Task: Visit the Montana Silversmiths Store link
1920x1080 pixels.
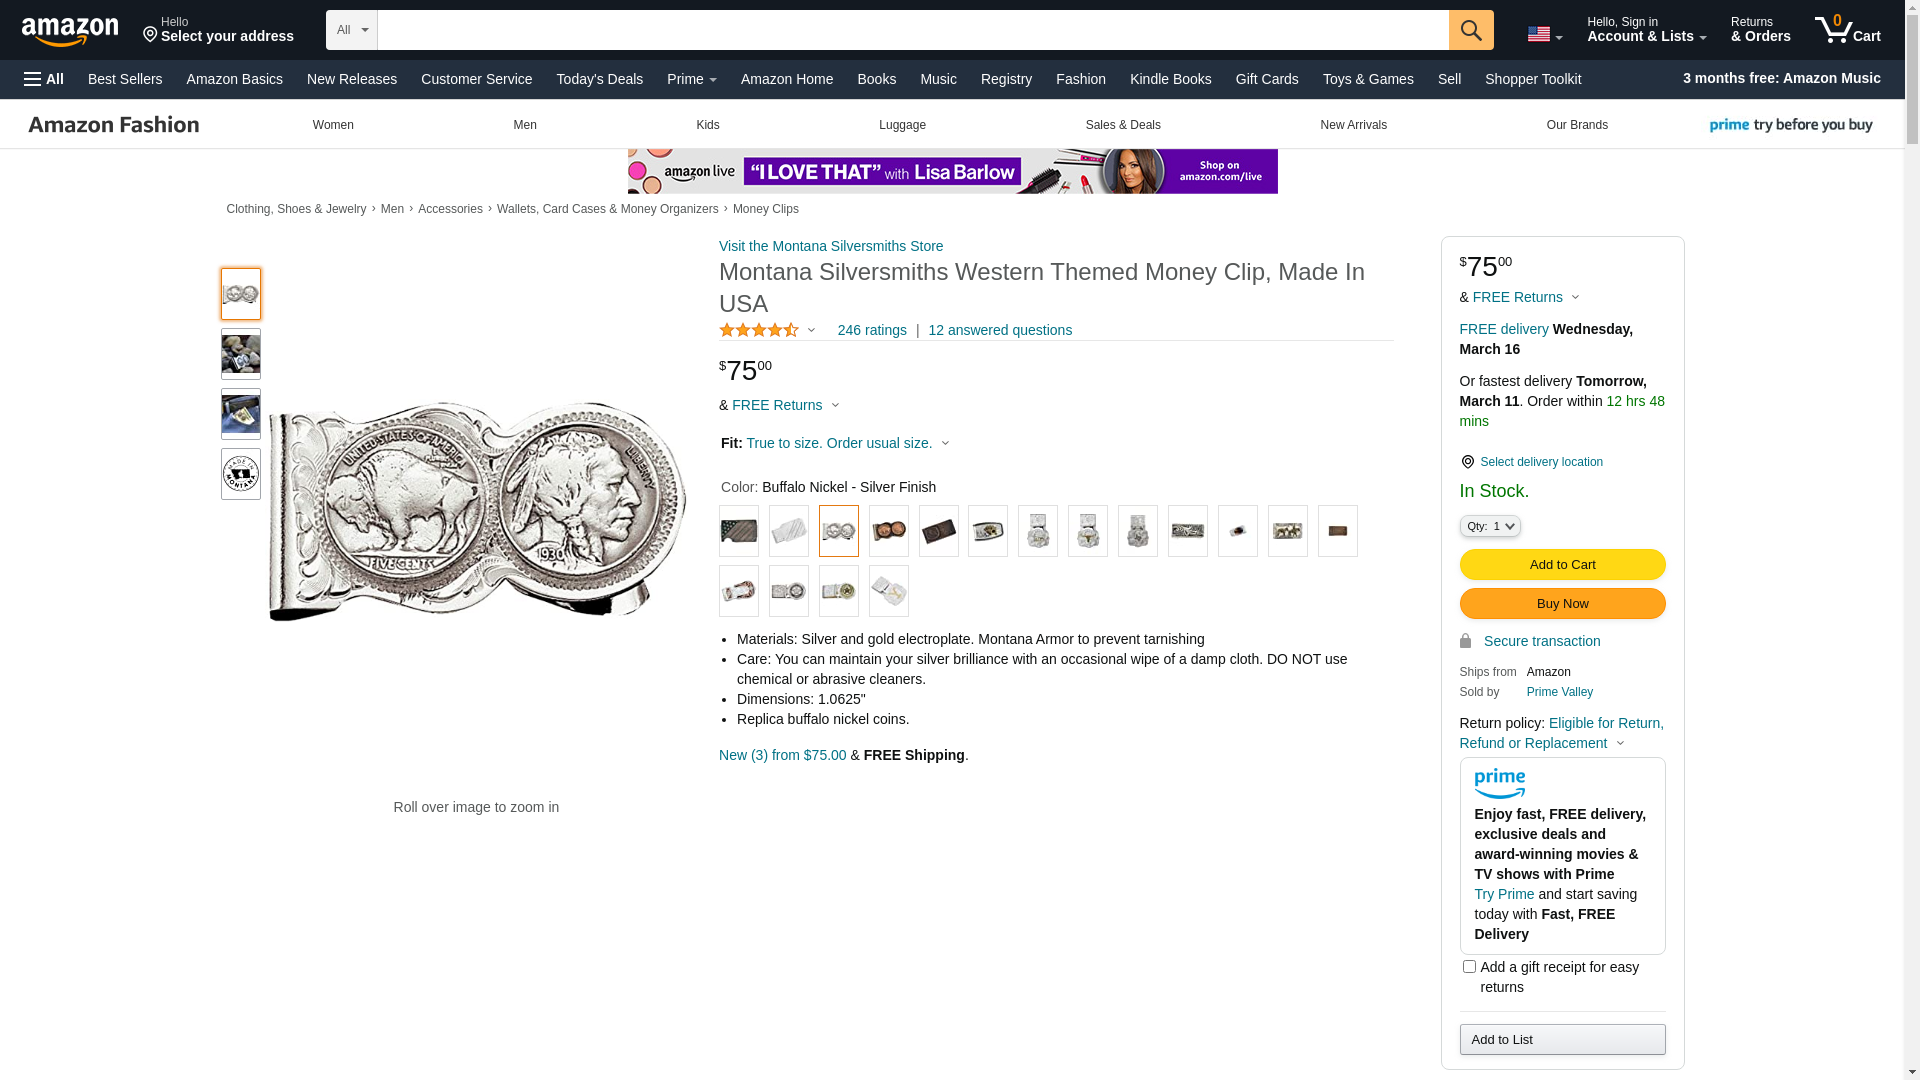Action: tap(830, 246)
